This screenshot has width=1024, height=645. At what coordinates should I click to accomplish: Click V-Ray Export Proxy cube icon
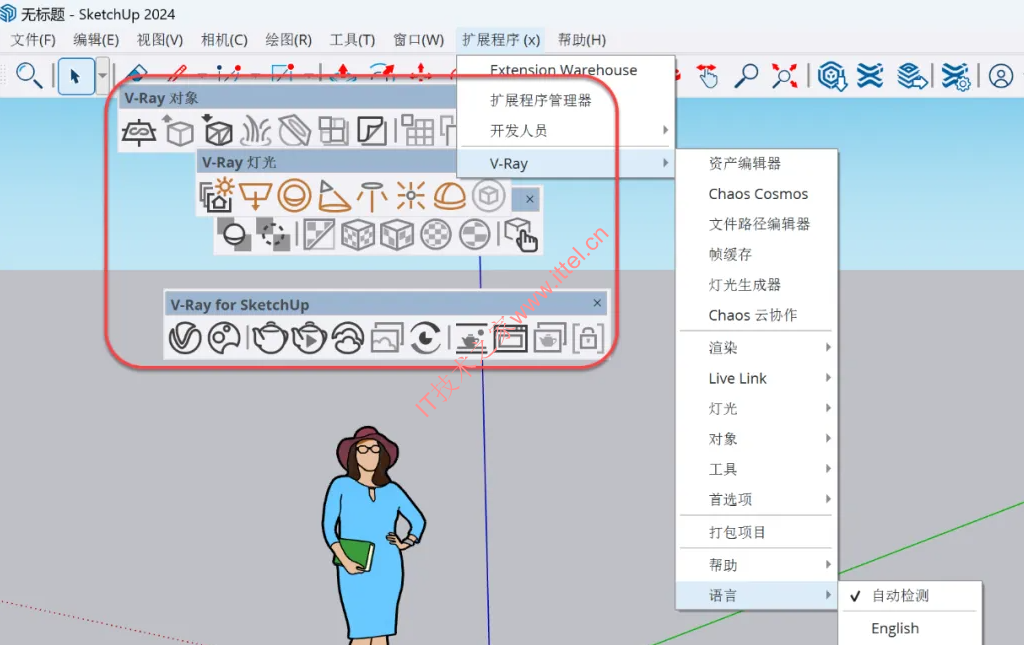click(x=178, y=131)
